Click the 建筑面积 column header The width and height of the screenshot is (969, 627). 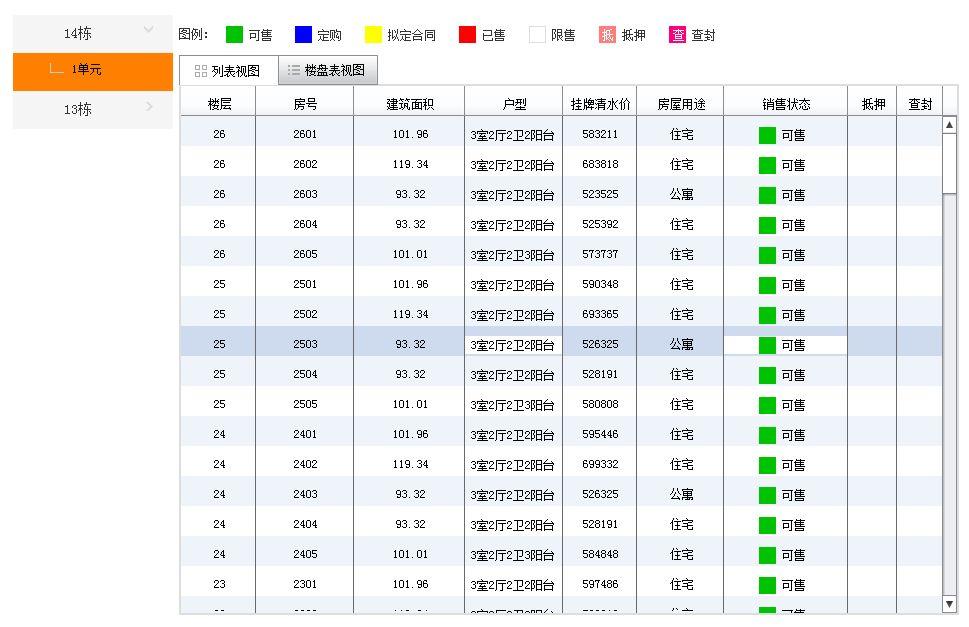pos(410,104)
